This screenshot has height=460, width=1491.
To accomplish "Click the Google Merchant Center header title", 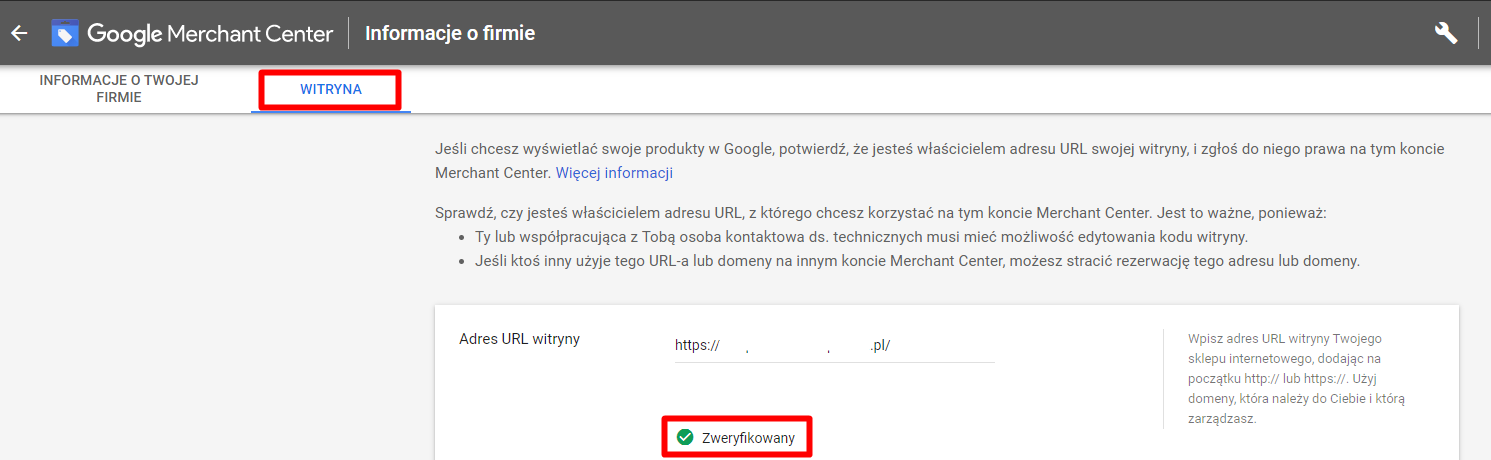I will (x=210, y=33).
